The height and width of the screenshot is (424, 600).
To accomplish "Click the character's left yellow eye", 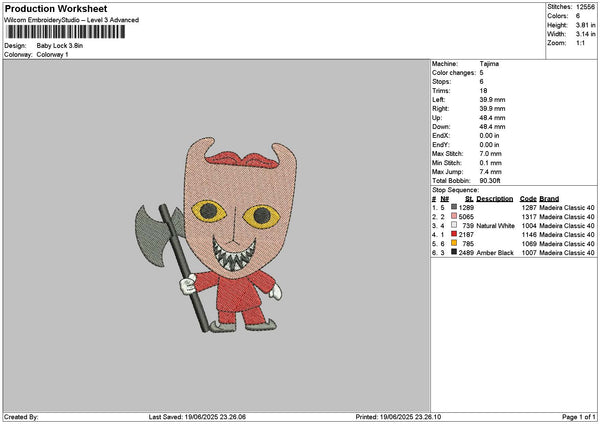I will tap(207, 211).
